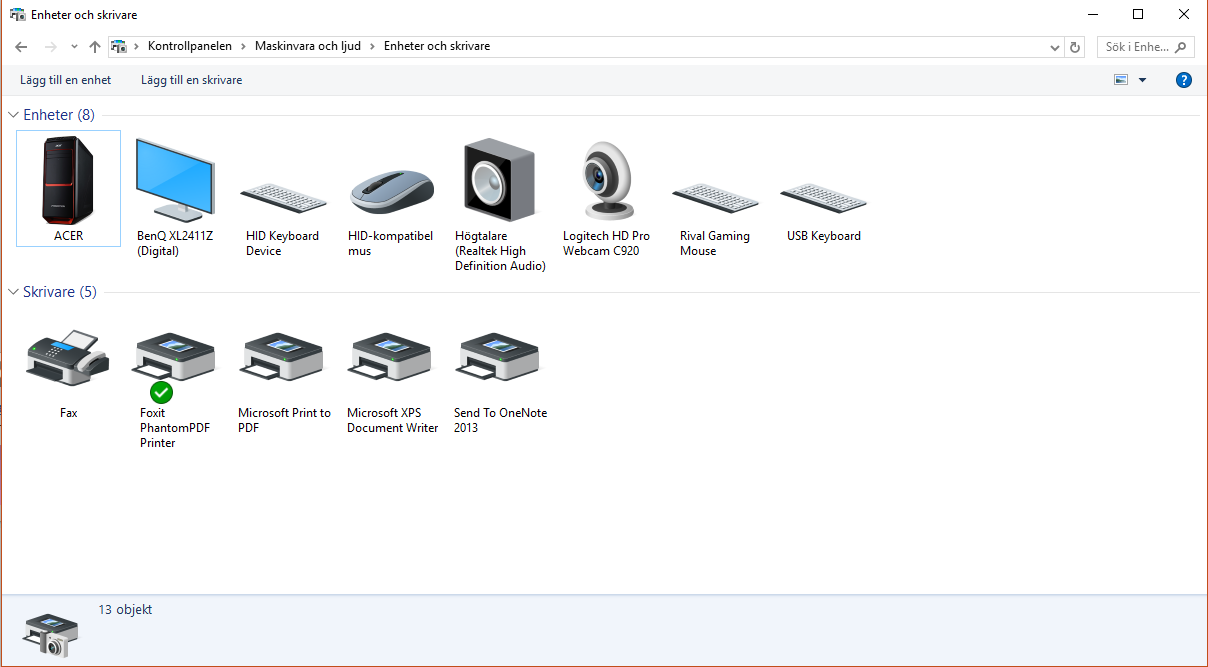Viewport: 1208px width, 667px height.
Task: Open the view options dropdown arrow
Action: (x=1142, y=80)
